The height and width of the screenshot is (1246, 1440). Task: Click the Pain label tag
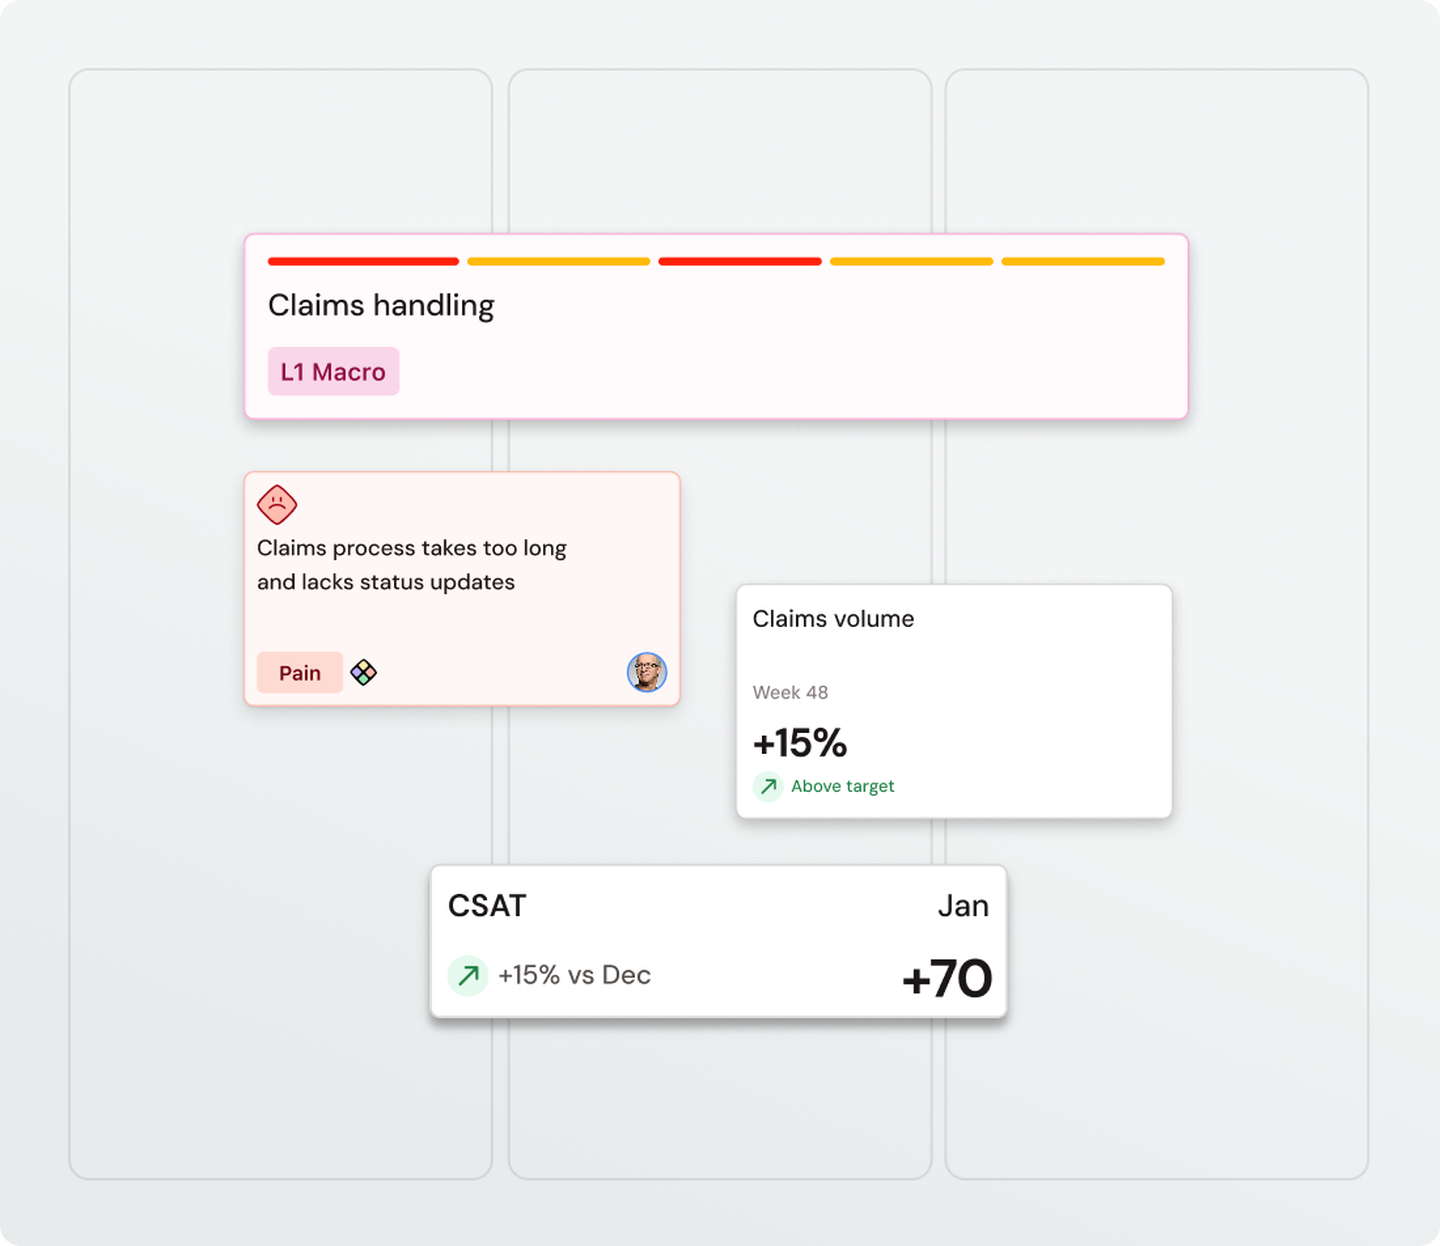coord(300,673)
